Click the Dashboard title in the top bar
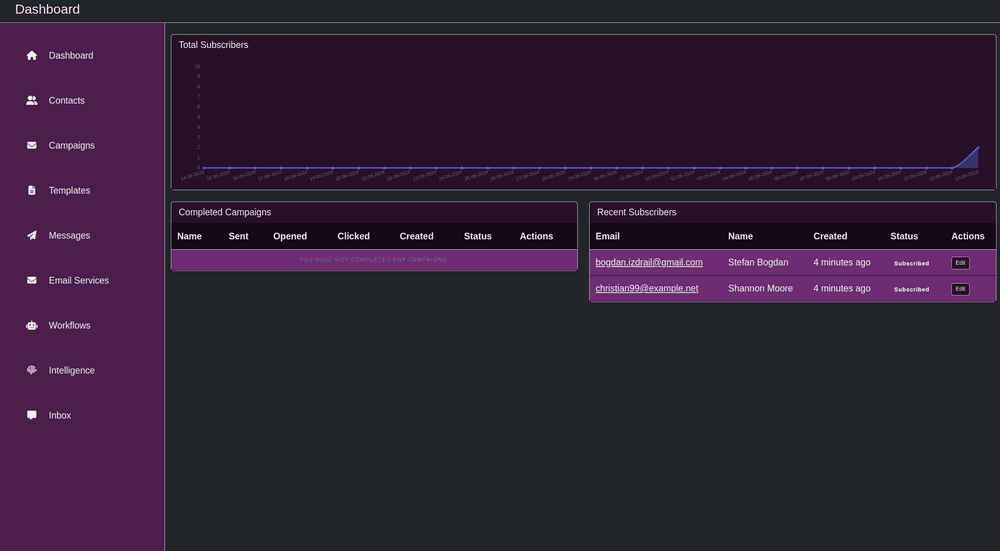Screen dimensions: 1000x551 coord(47,10)
